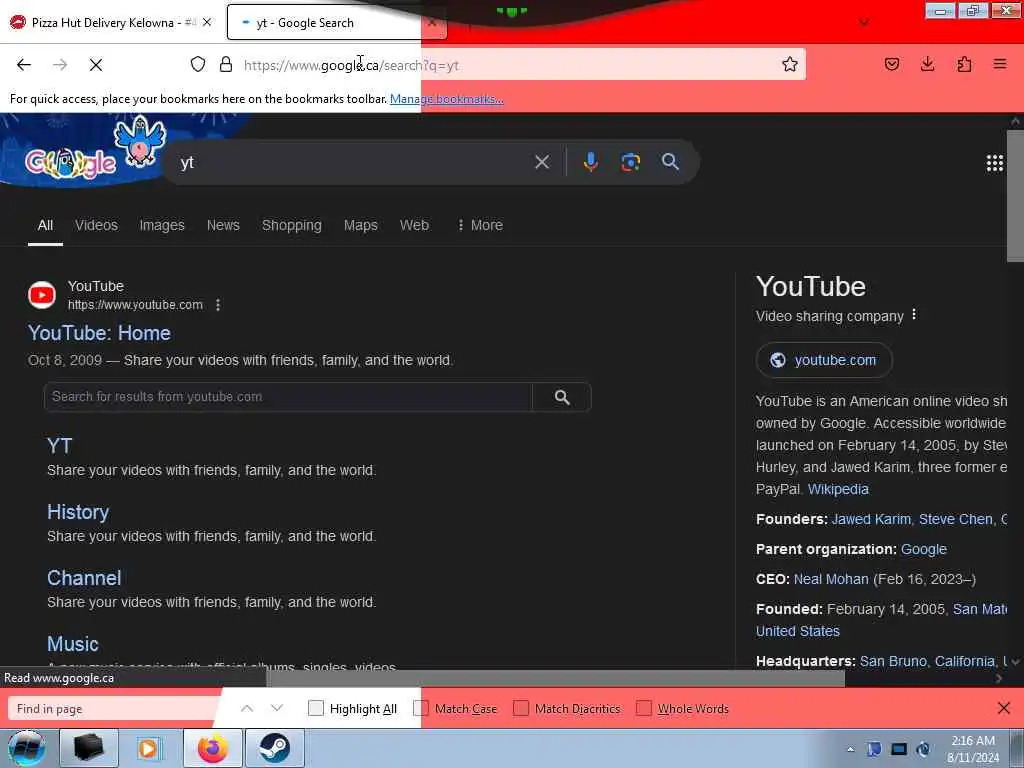This screenshot has width=1024, height=768.
Task: Go back to the previous page
Action: pyautogui.click(x=24, y=65)
